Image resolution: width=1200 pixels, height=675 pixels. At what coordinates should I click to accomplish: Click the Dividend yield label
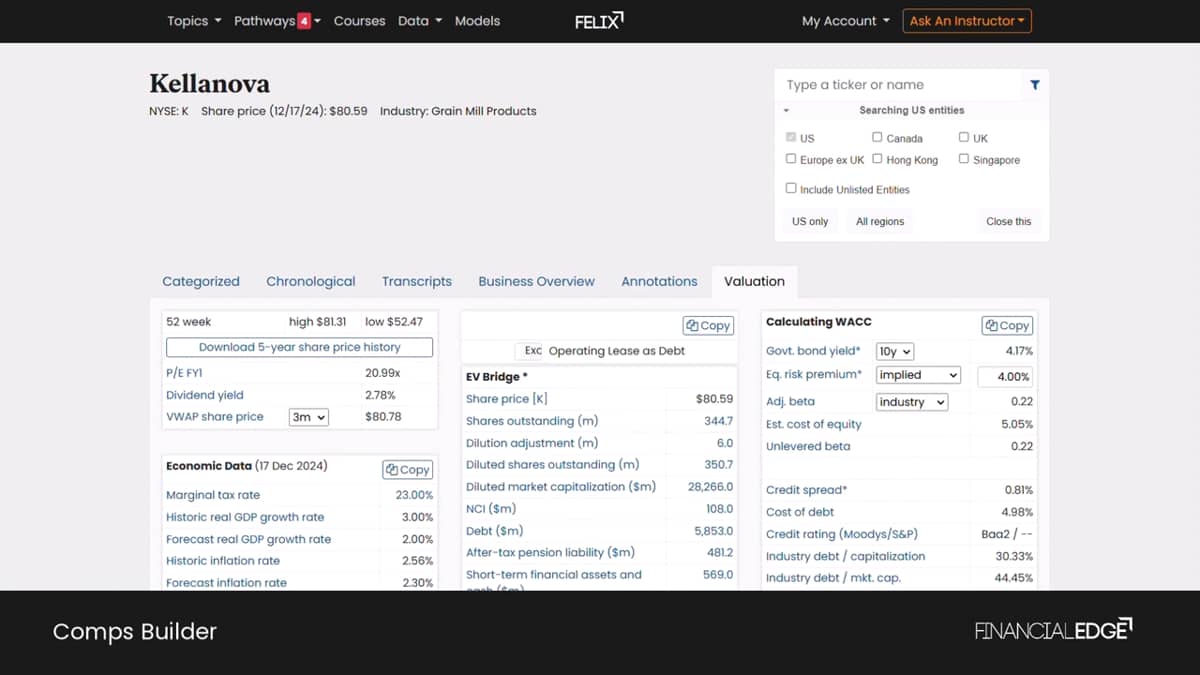pyautogui.click(x=205, y=395)
